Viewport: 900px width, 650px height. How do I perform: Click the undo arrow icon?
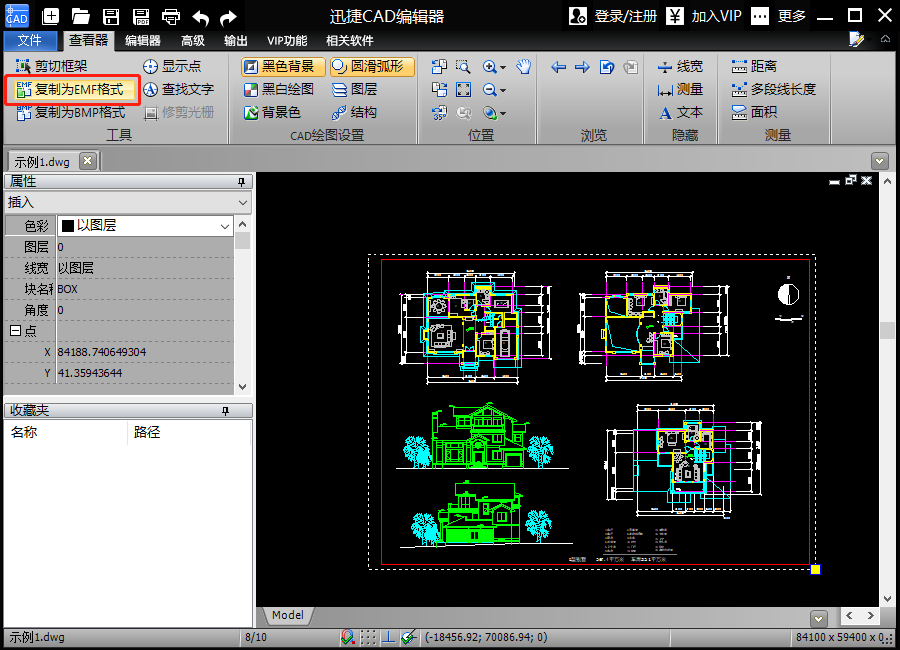200,16
